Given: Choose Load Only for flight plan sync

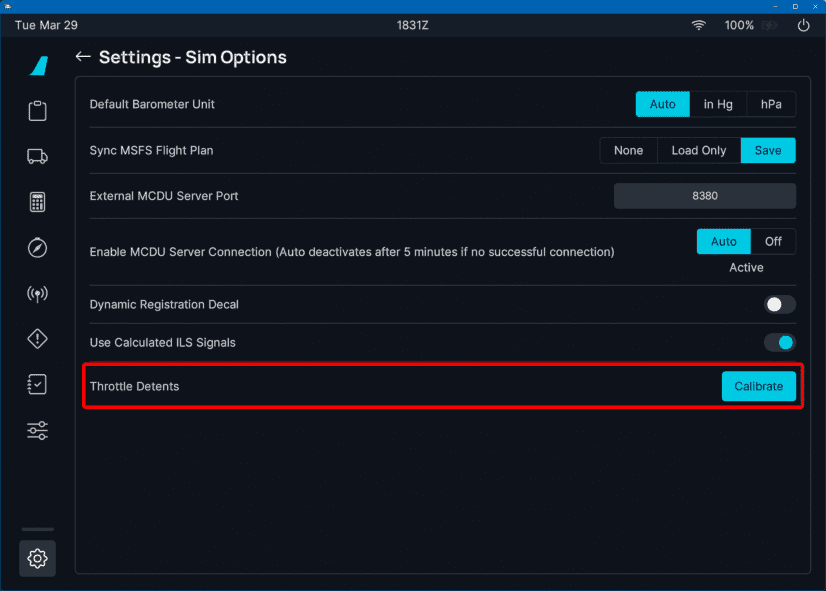Looking at the screenshot, I should (698, 150).
